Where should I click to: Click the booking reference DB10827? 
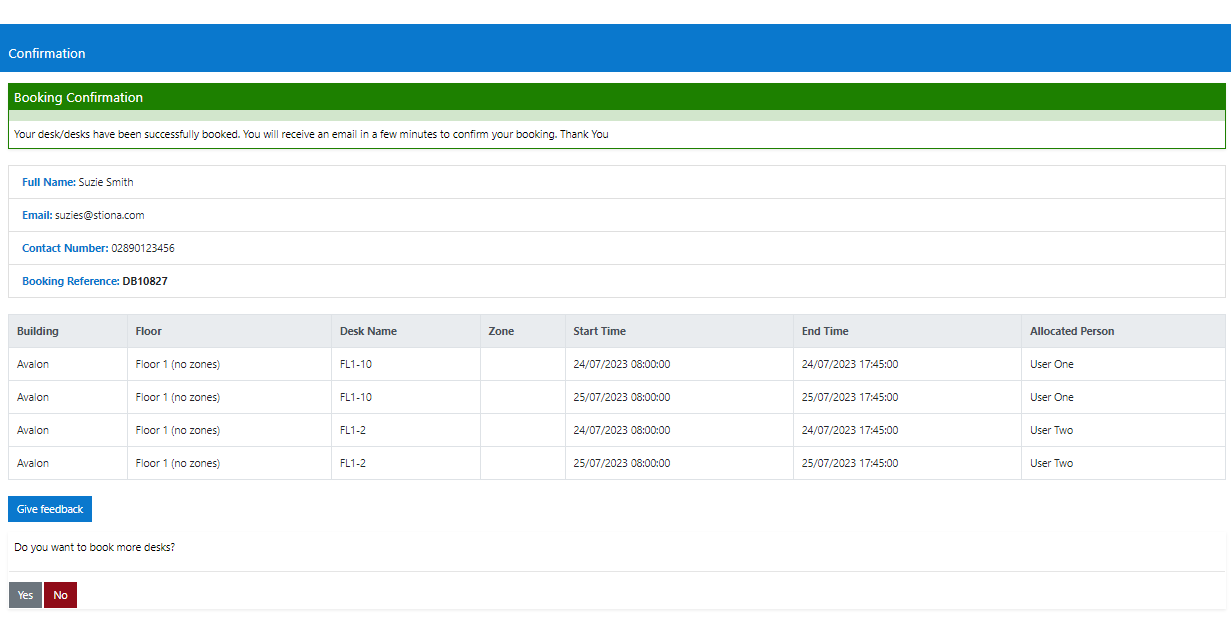tap(145, 281)
